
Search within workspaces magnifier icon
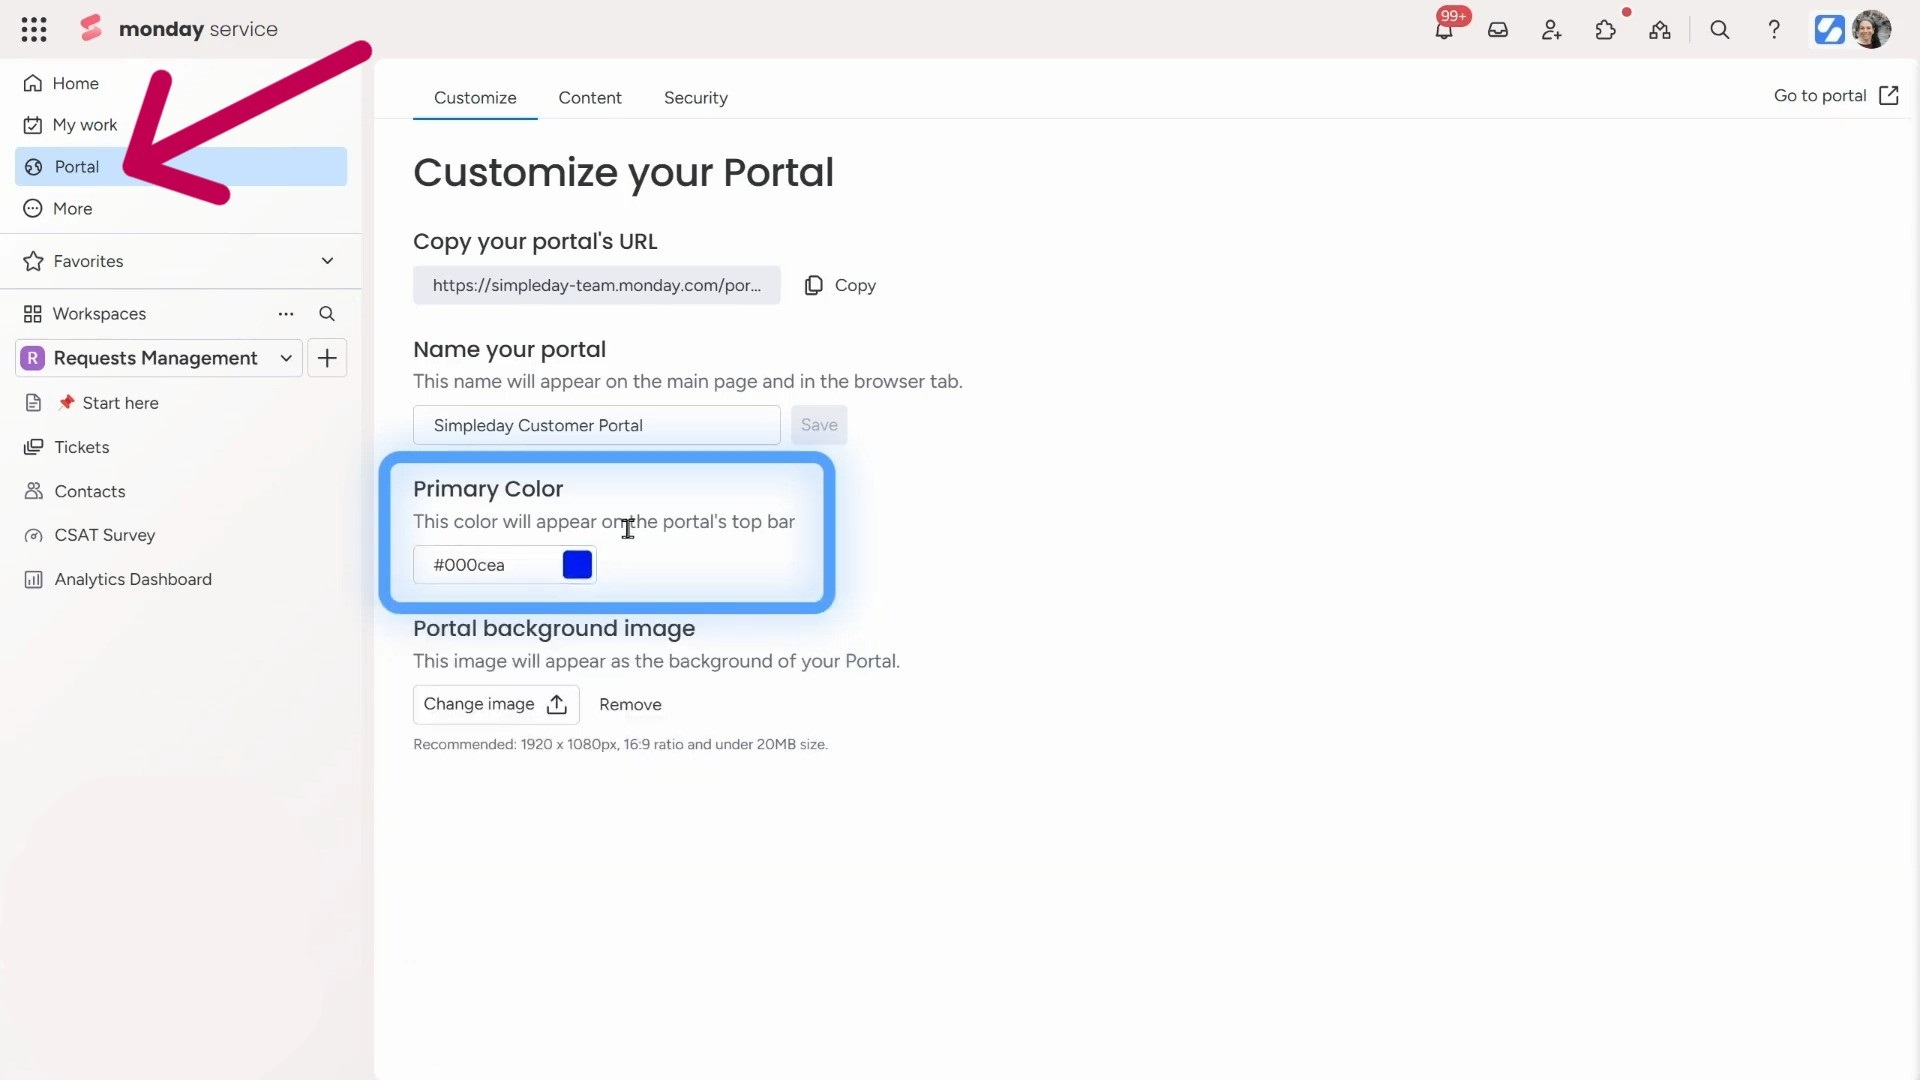(x=327, y=314)
